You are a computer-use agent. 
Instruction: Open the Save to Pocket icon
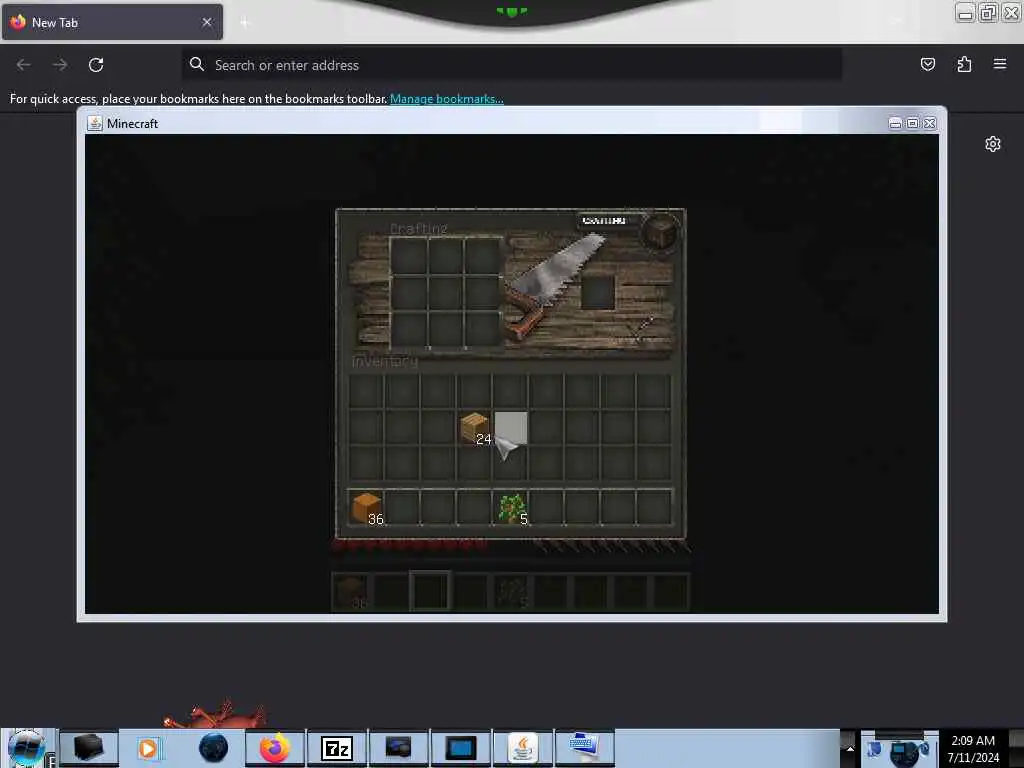927,64
